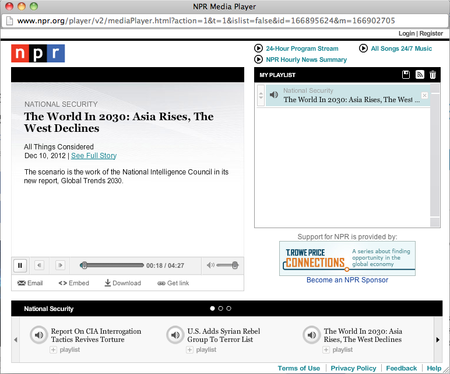The width and height of the screenshot is (450, 374).
Task: Skip to the previous track
Action: (39, 265)
